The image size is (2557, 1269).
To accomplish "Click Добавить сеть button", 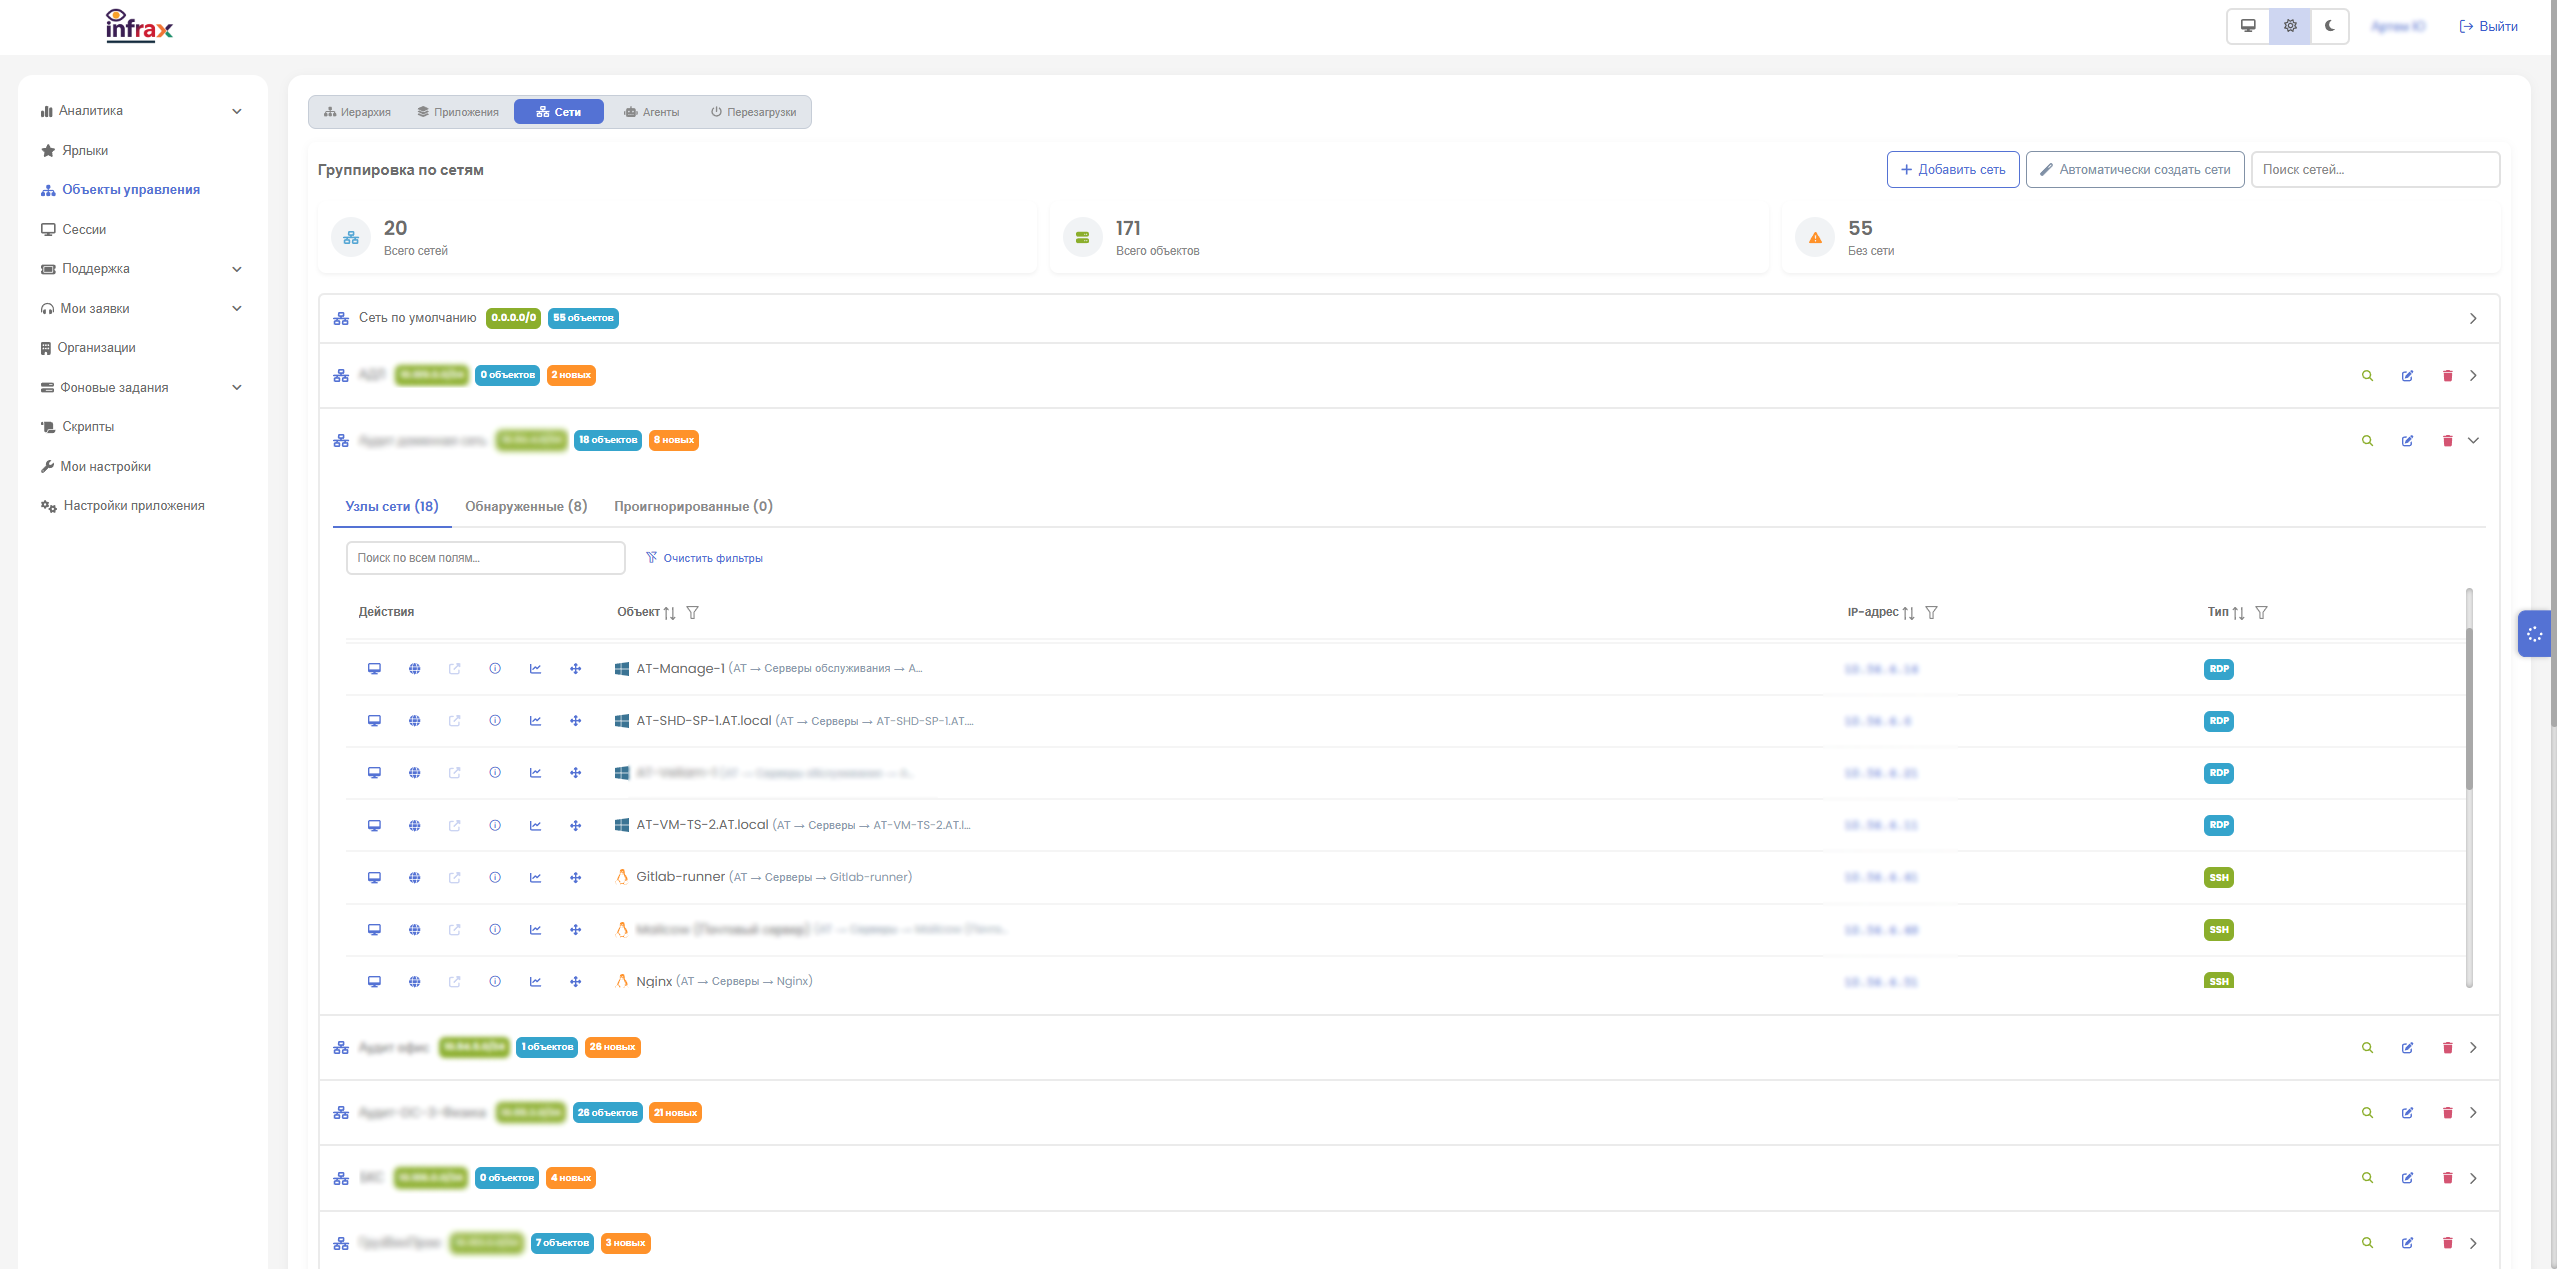I will pyautogui.click(x=1953, y=170).
